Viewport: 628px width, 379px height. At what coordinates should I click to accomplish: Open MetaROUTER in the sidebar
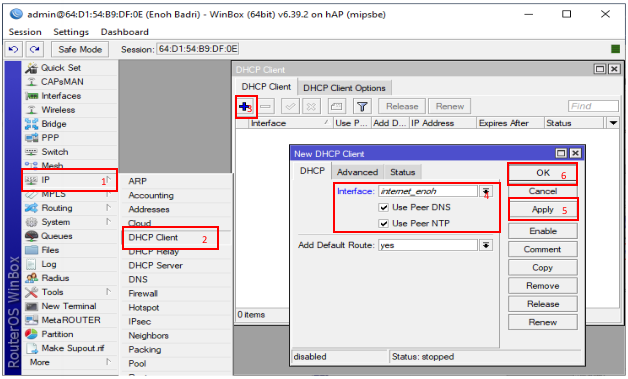(71, 320)
